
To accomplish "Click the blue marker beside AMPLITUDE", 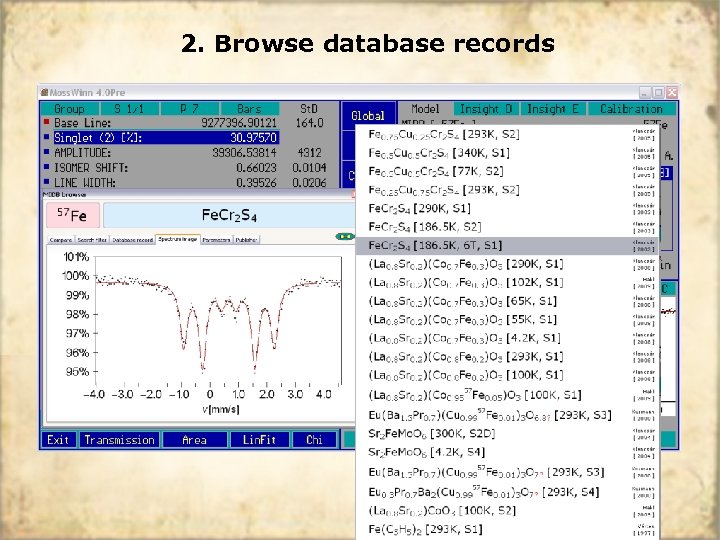I will click(46, 152).
